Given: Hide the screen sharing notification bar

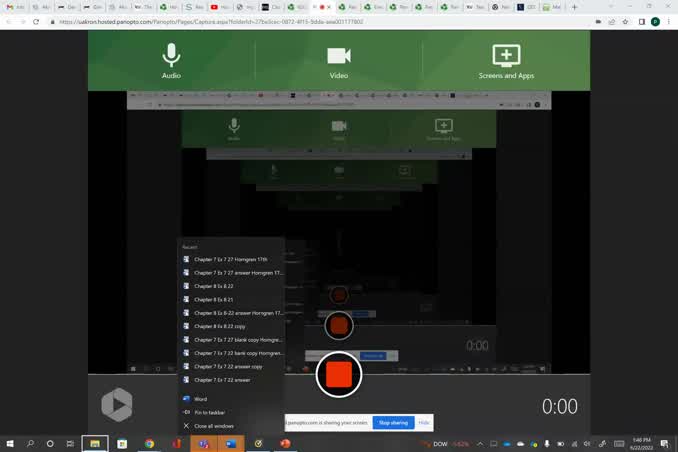Looking at the screenshot, I should (x=424, y=423).
